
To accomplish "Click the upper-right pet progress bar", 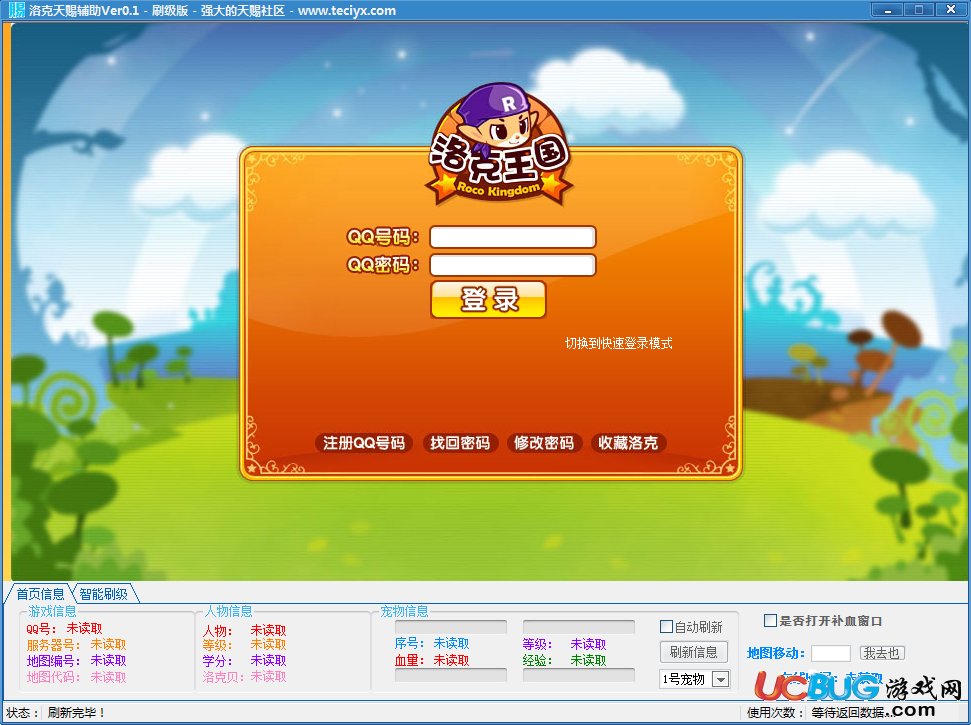I will click(x=578, y=627).
